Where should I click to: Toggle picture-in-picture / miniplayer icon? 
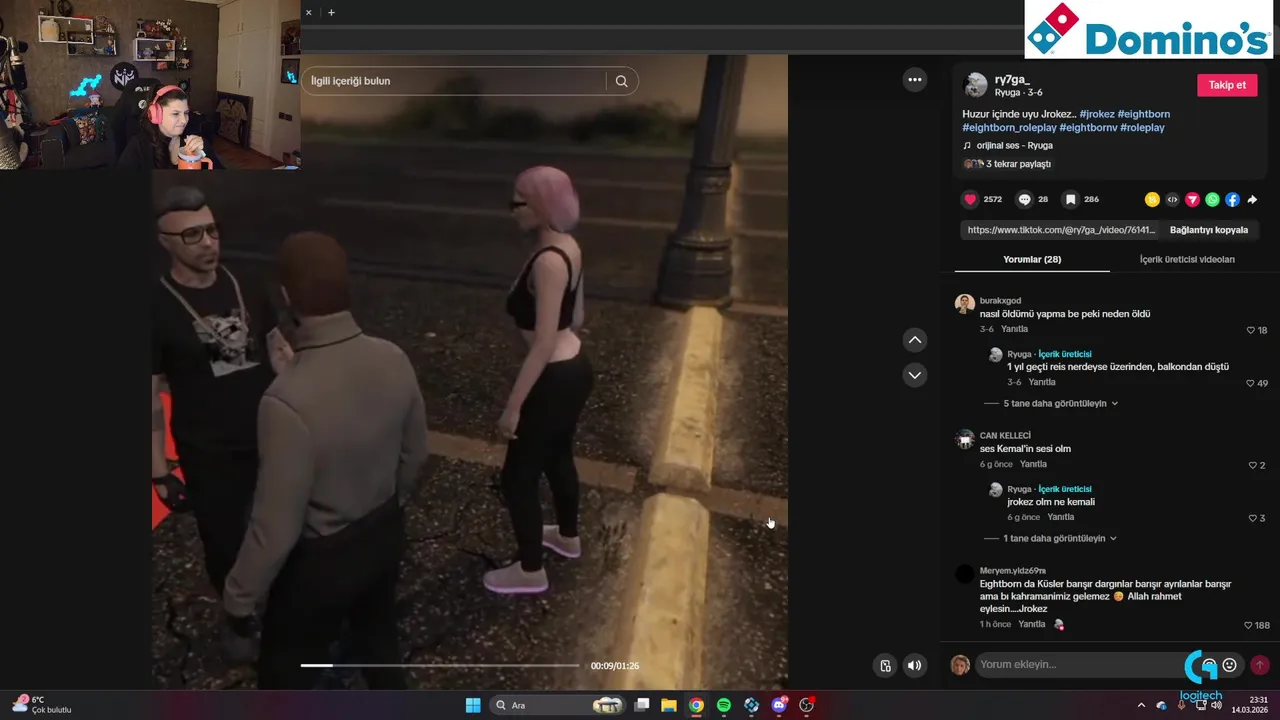[885, 665]
